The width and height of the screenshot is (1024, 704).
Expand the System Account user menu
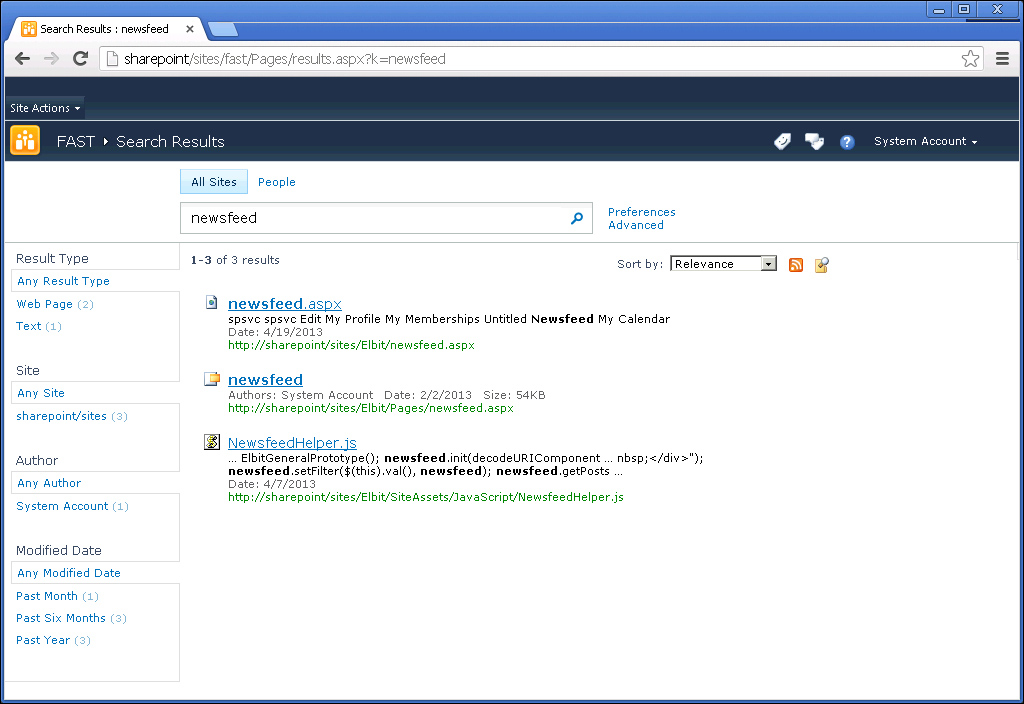[925, 141]
